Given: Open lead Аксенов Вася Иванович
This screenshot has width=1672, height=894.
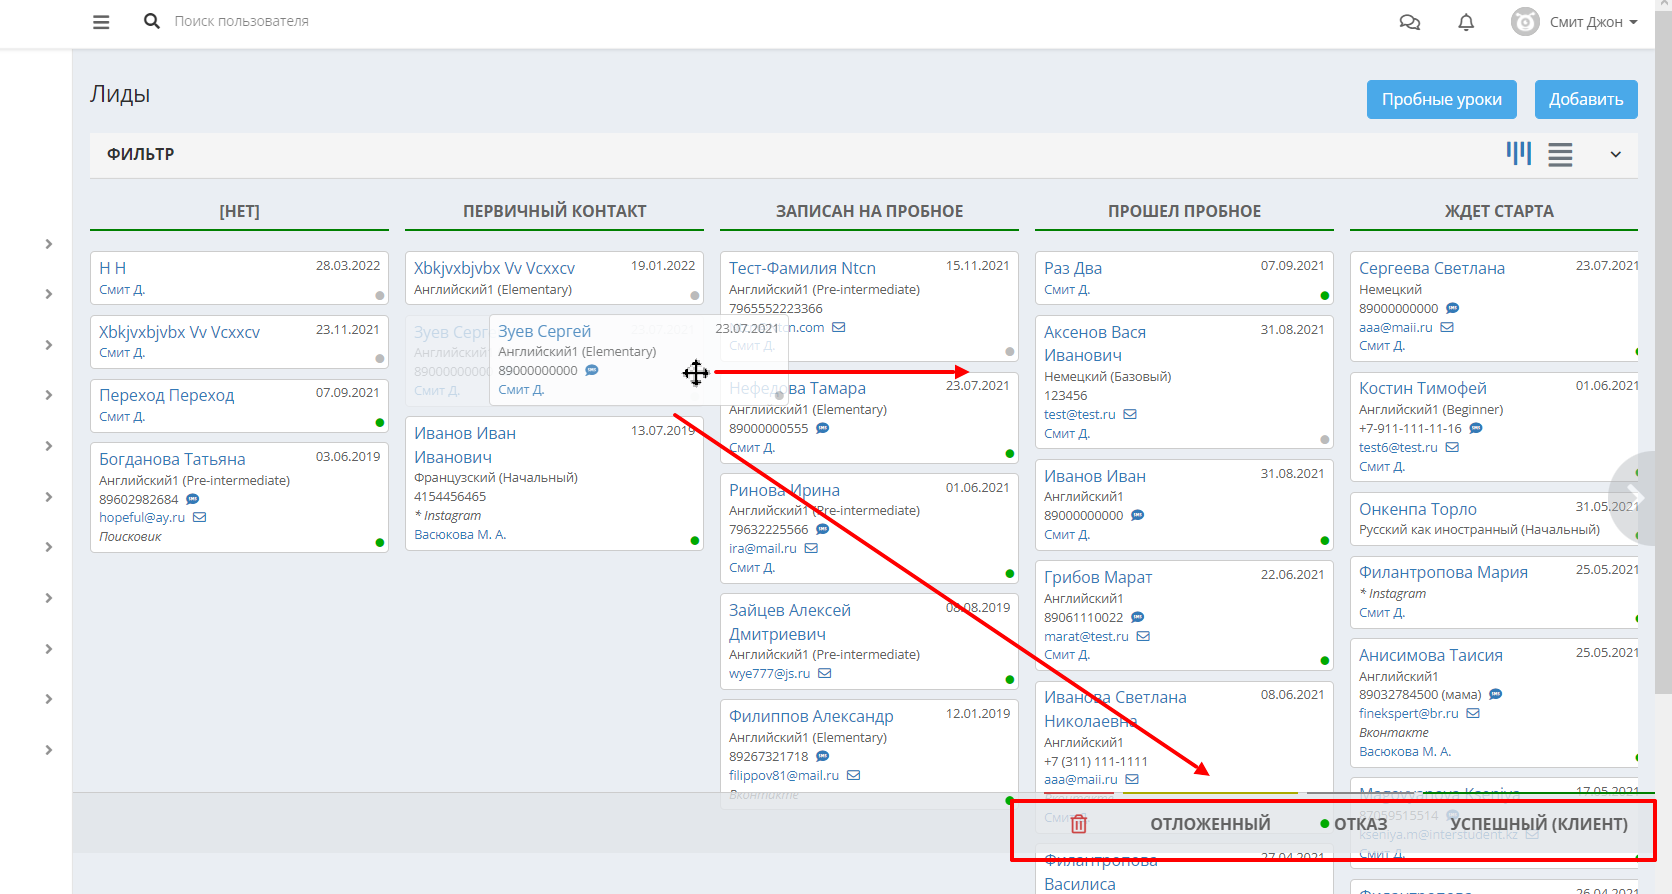Looking at the screenshot, I should 1095,343.
